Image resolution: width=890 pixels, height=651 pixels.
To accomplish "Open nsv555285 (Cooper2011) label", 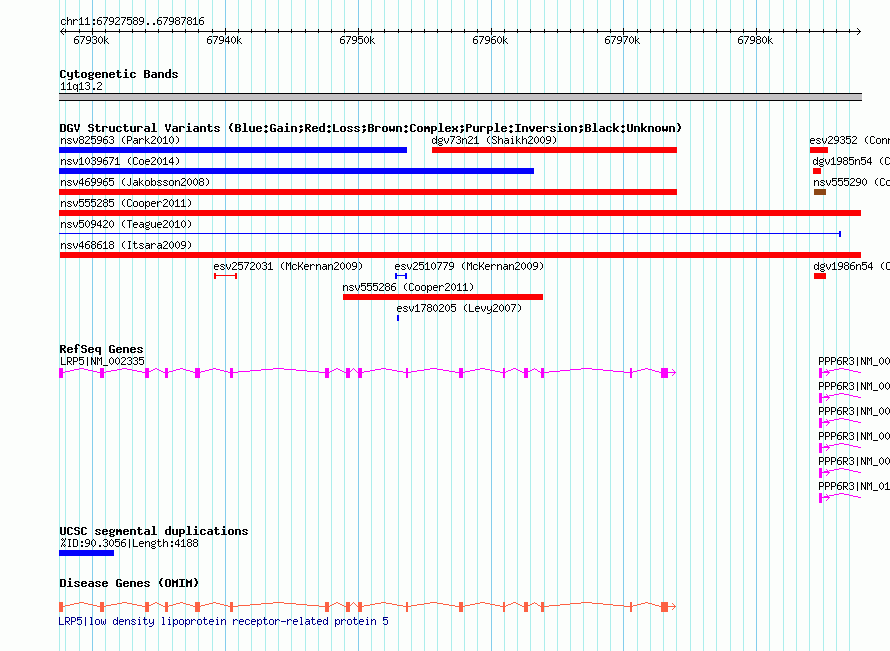I will coord(126,203).
